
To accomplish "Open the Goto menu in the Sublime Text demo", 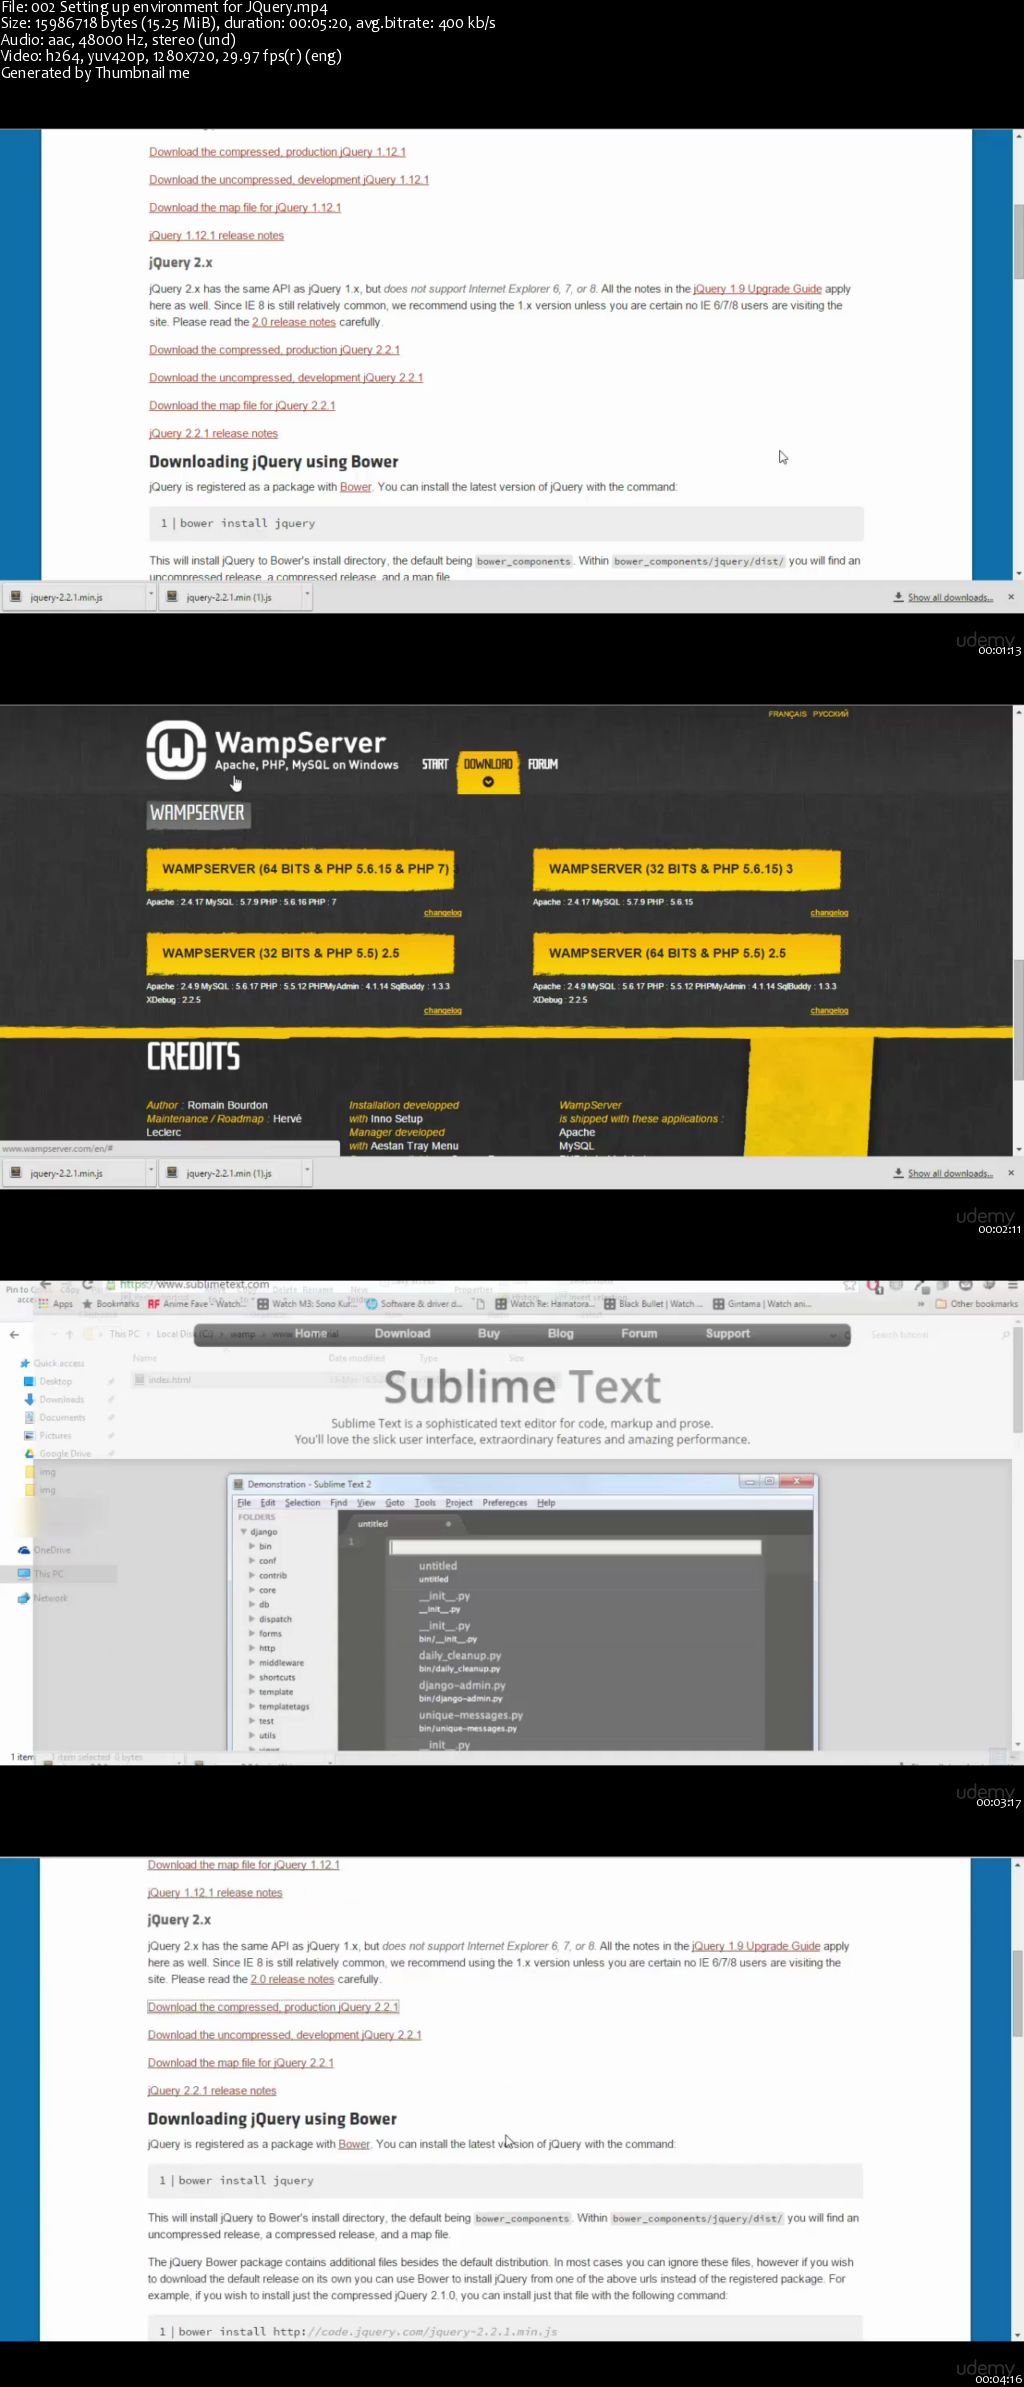I will pos(395,1503).
